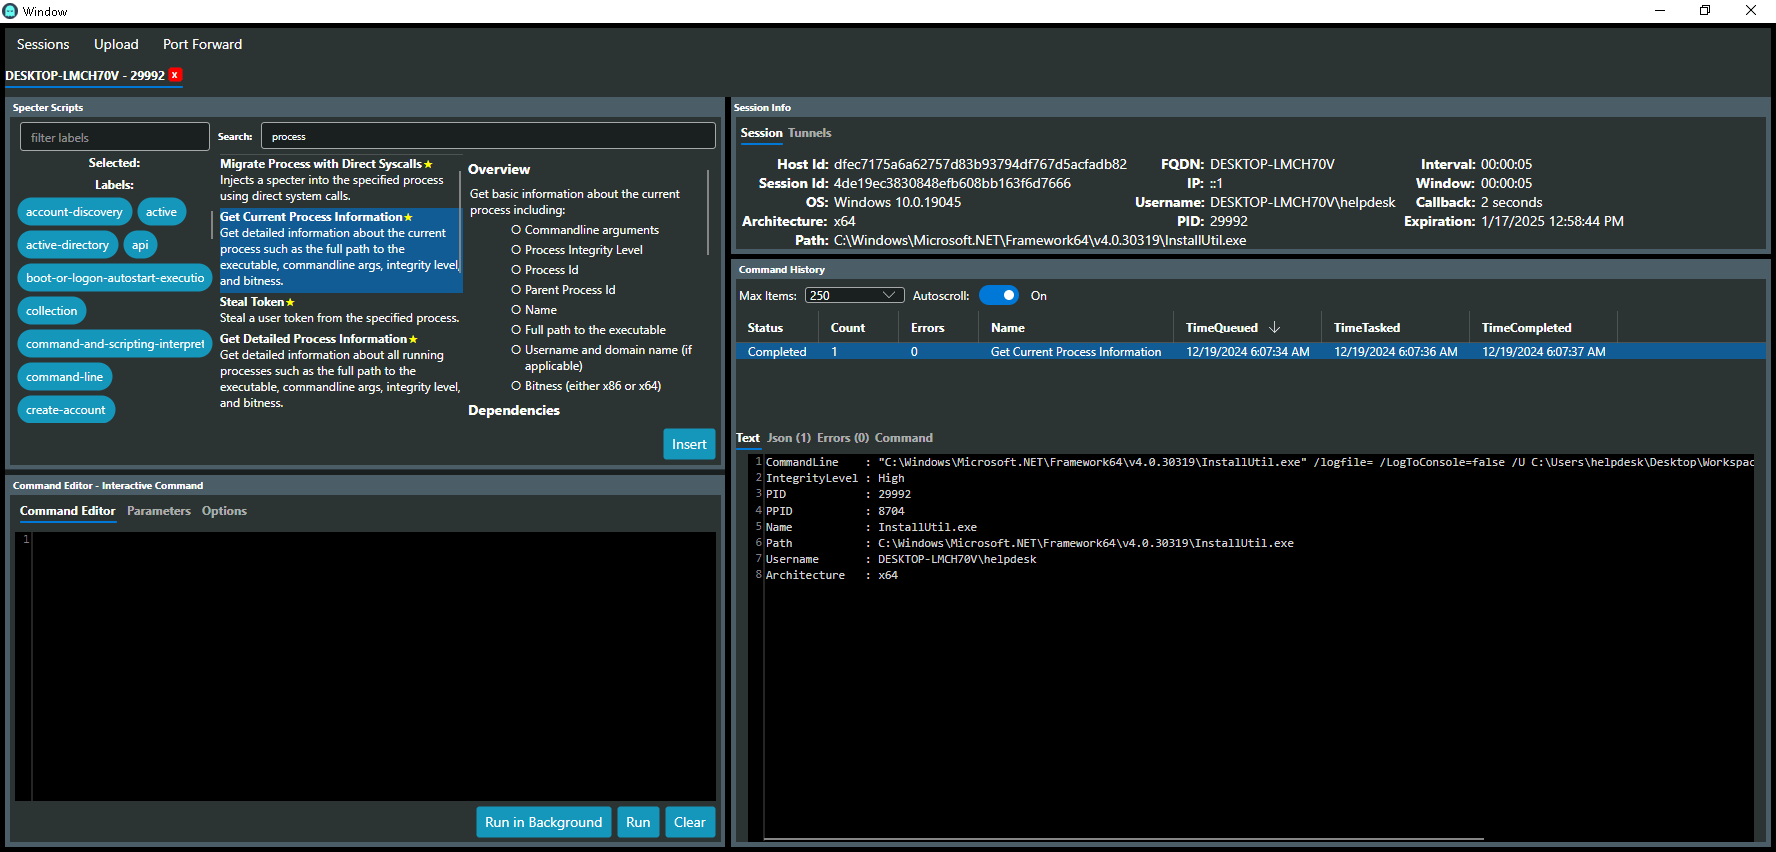Click the Run button
The width and height of the screenshot is (1776, 852).
[638, 822]
